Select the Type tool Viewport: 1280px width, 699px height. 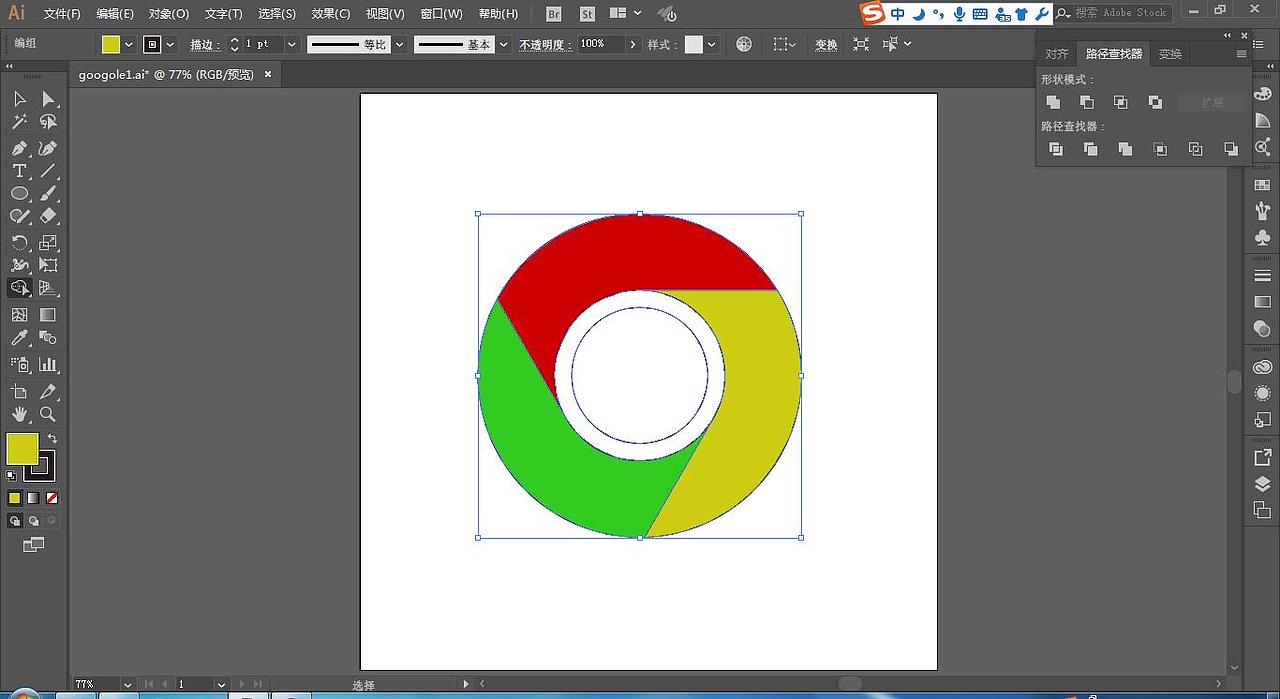click(x=18, y=170)
